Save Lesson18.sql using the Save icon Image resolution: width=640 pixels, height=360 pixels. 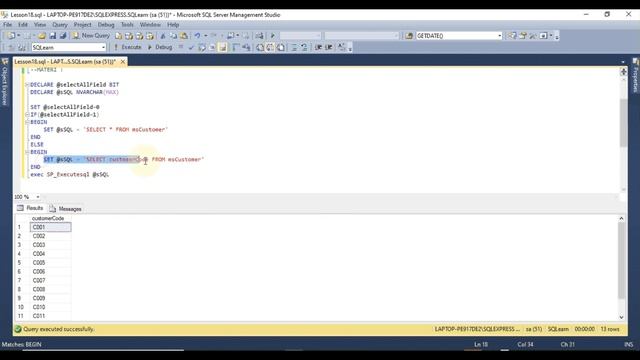(x=52, y=36)
